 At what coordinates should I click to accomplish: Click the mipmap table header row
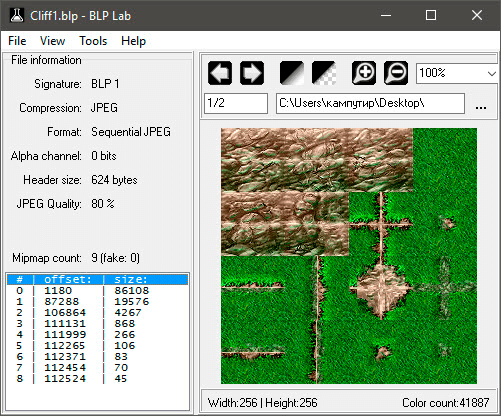coord(98,279)
